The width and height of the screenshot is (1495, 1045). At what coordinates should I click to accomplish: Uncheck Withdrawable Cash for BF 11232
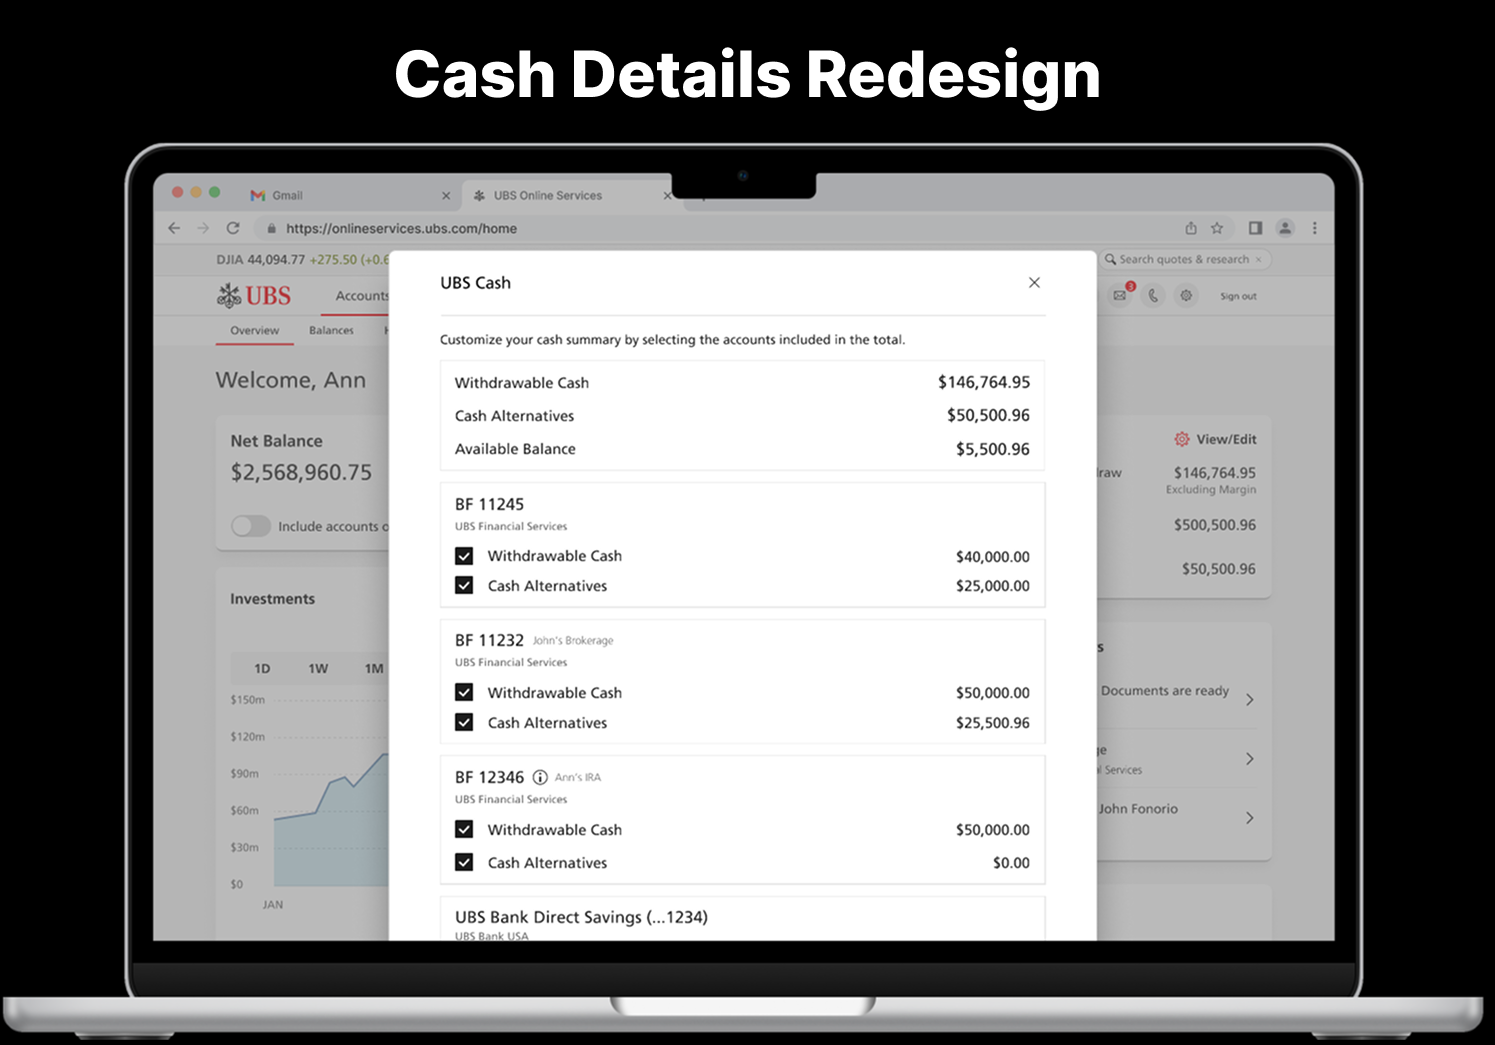pyautogui.click(x=464, y=692)
